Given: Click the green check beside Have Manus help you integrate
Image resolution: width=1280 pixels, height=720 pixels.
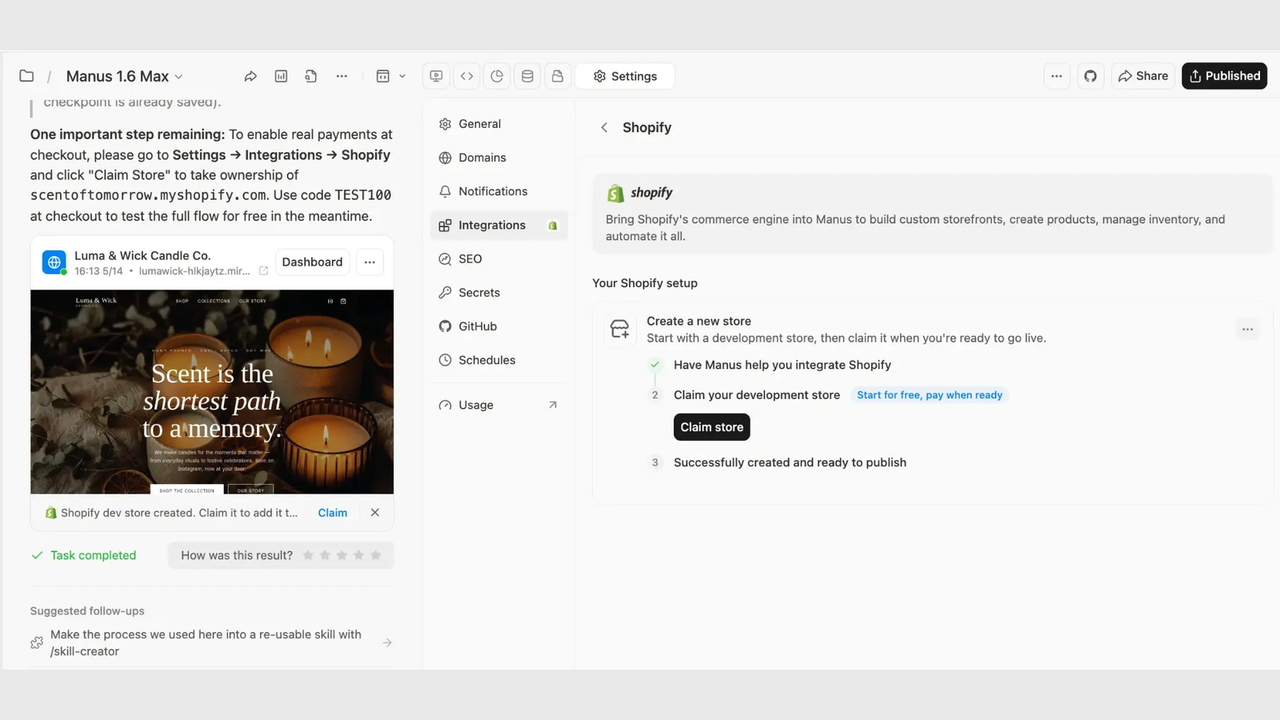Looking at the screenshot, I should click(x=655, y=365).
